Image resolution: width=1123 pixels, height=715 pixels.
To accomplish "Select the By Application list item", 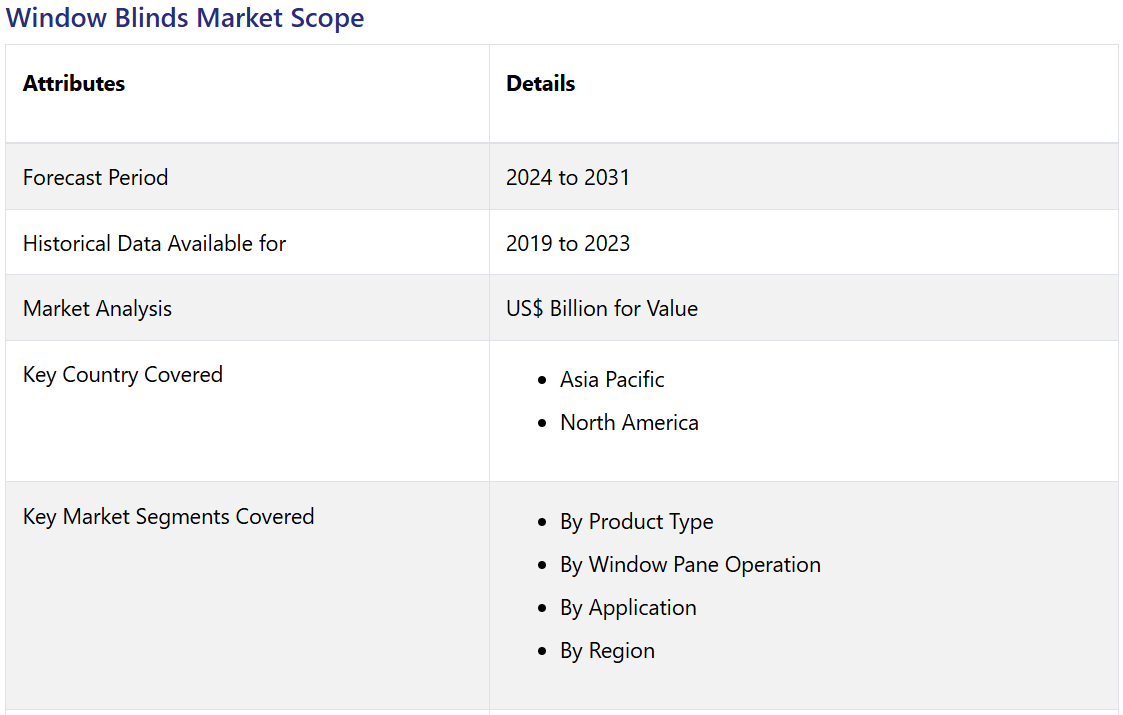I will 628,608.
